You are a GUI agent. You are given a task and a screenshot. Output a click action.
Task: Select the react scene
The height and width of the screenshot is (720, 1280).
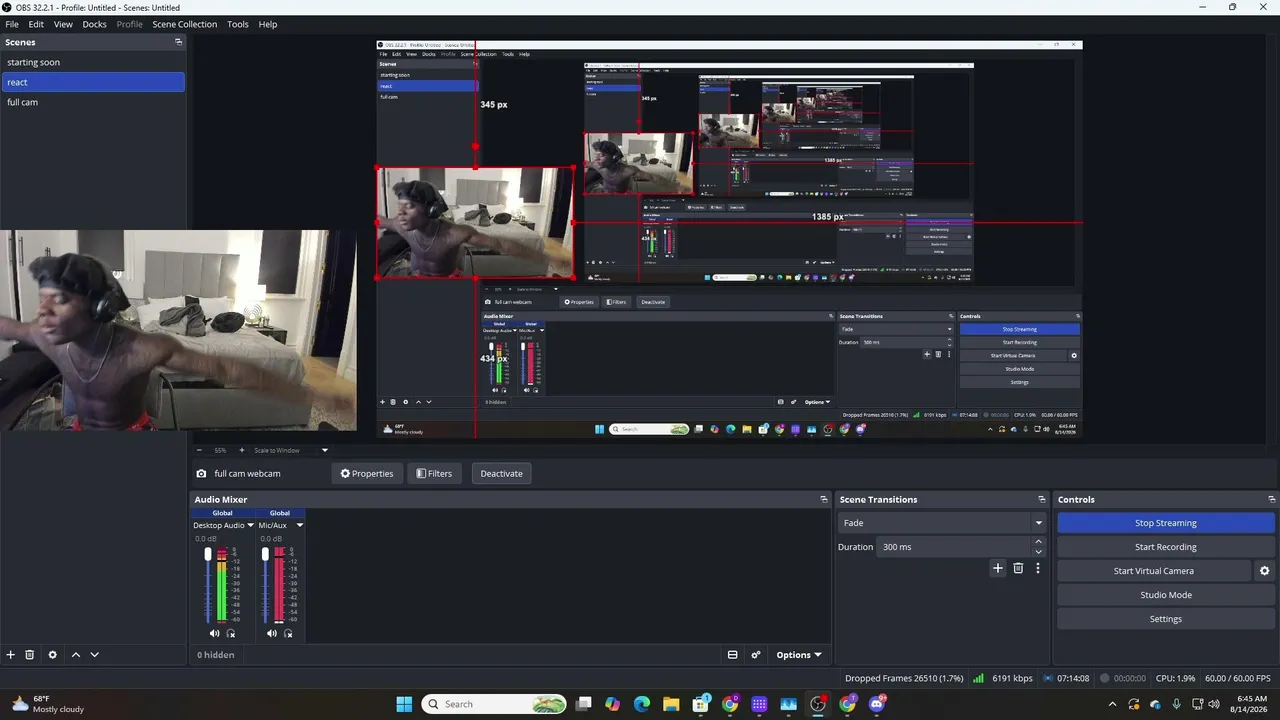[x=93, y=82]
